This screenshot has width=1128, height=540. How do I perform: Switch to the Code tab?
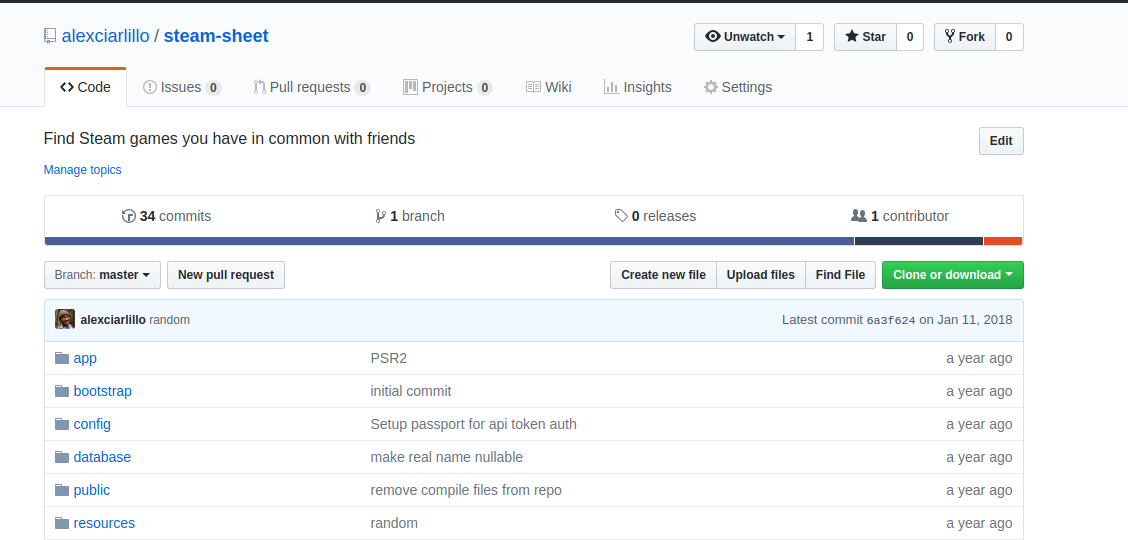86,87
